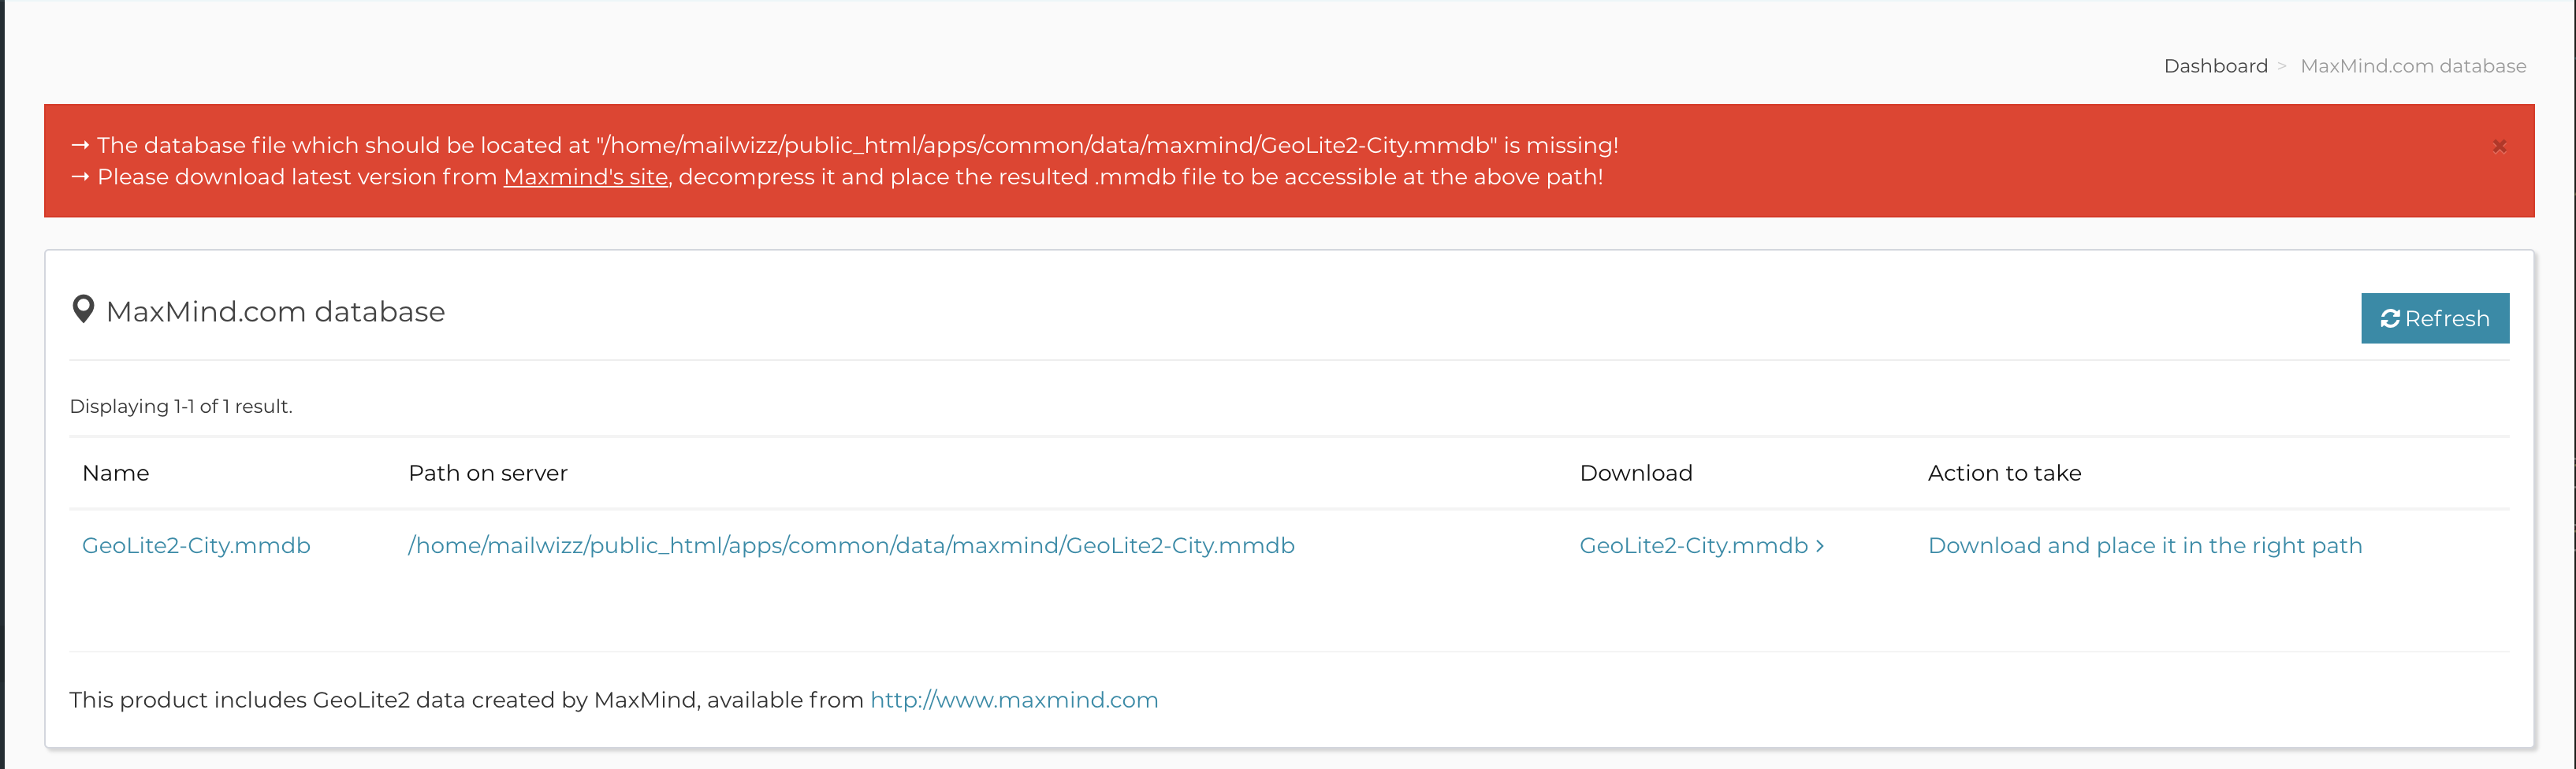
Task: Click the Refresh button
Action: click(x=2435, y=318)
